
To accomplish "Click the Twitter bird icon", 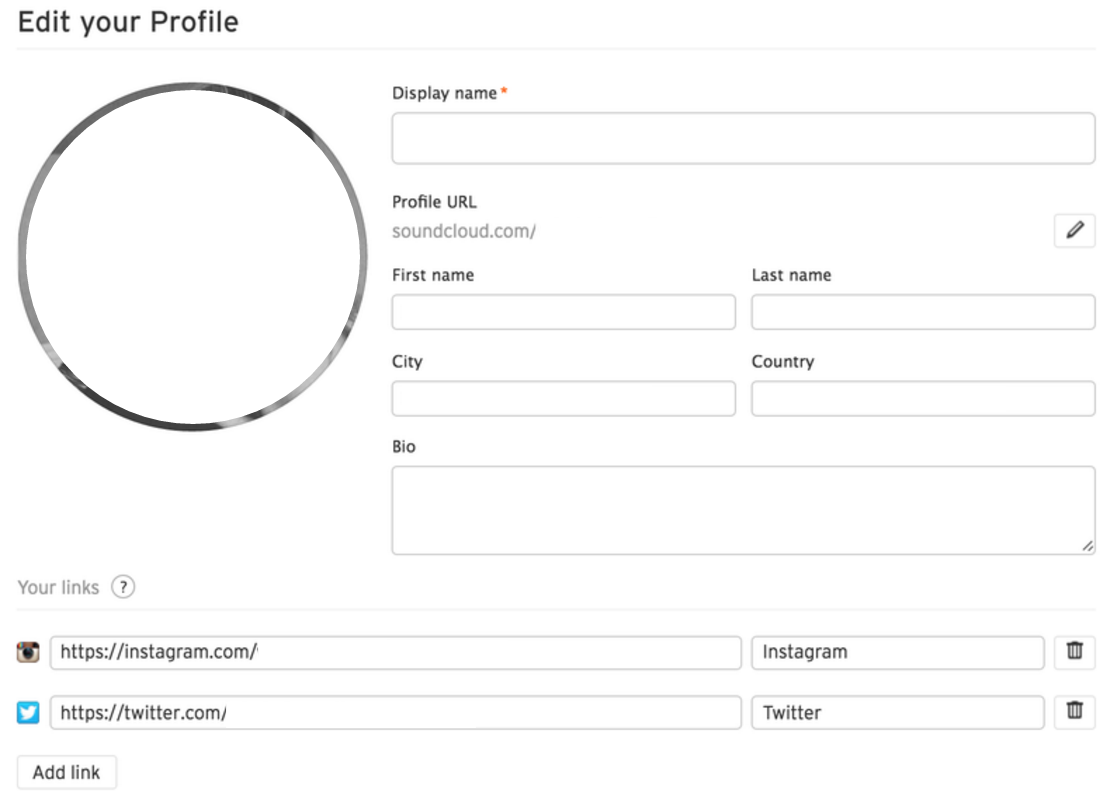I will pos(29,713).
